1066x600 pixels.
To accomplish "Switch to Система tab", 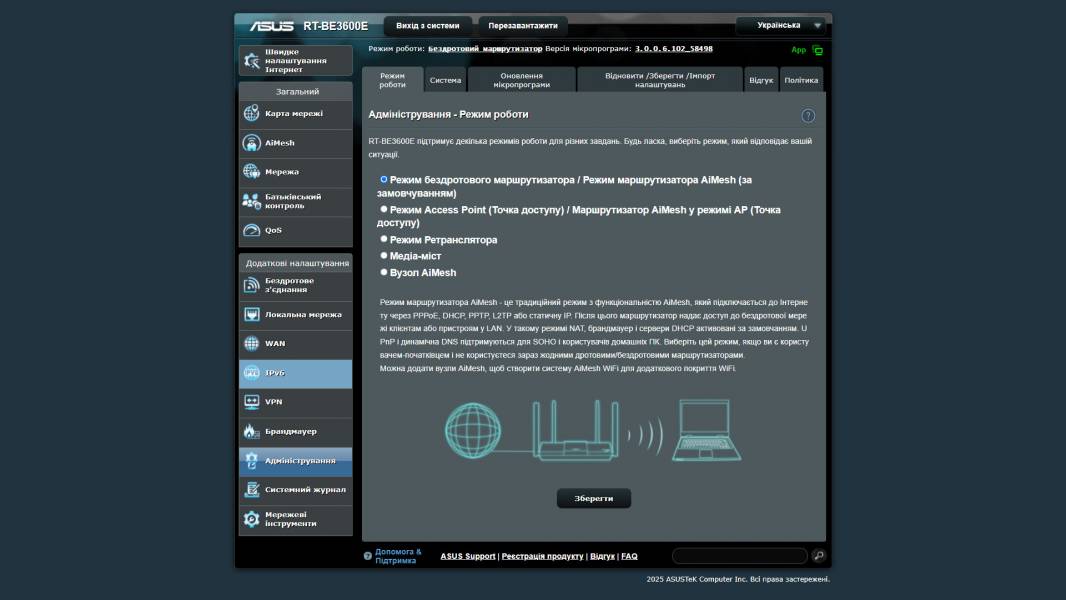I will 445,80.
